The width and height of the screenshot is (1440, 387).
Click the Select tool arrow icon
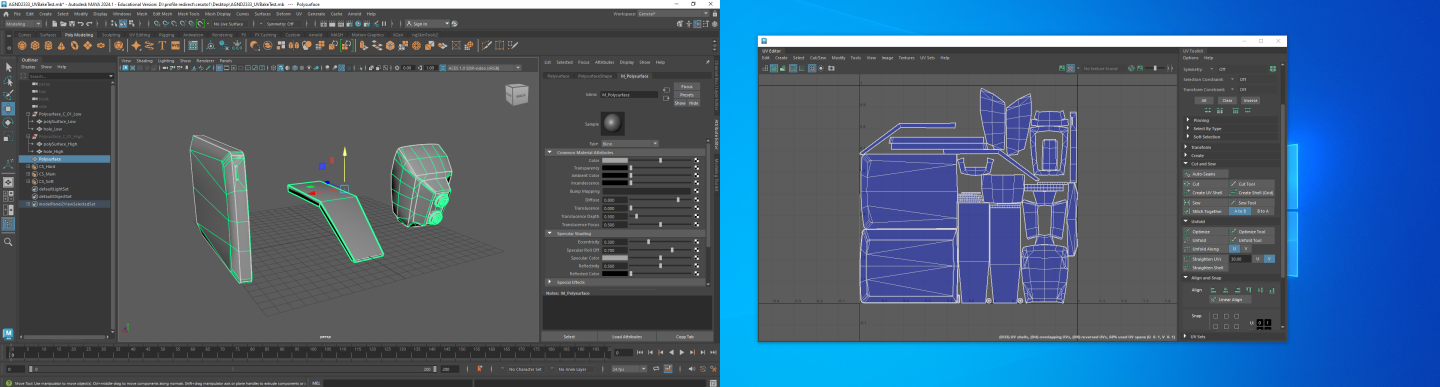coord(9,67)
